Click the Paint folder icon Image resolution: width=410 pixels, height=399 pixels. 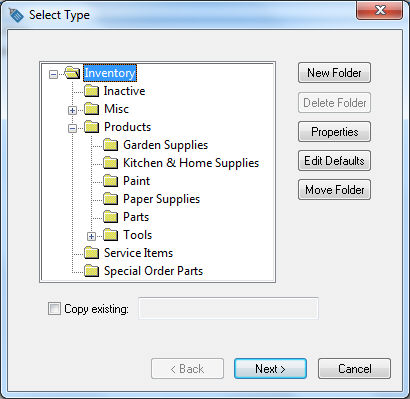coord(110,181)
